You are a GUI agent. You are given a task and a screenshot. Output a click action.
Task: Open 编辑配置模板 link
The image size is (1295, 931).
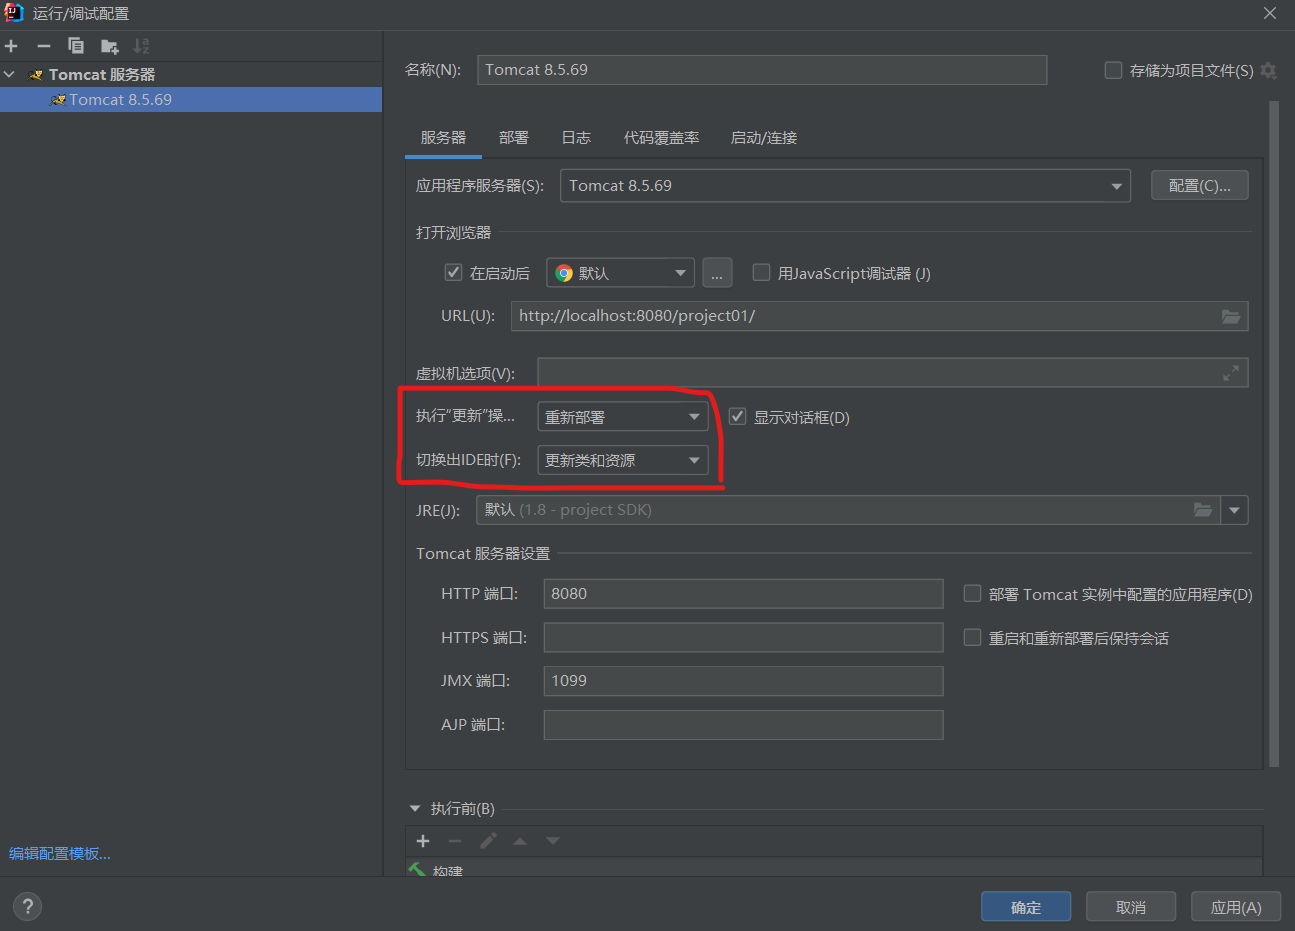pos(60,854)
